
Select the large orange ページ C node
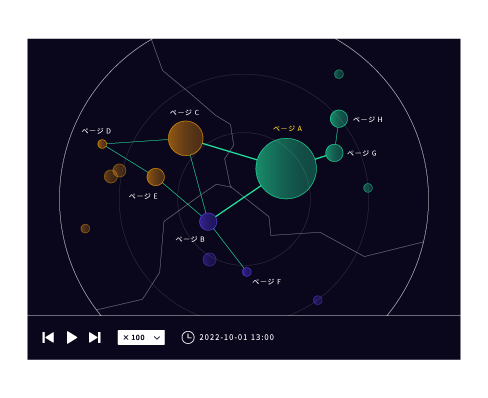pyautogui.click(x=186, y=138)
